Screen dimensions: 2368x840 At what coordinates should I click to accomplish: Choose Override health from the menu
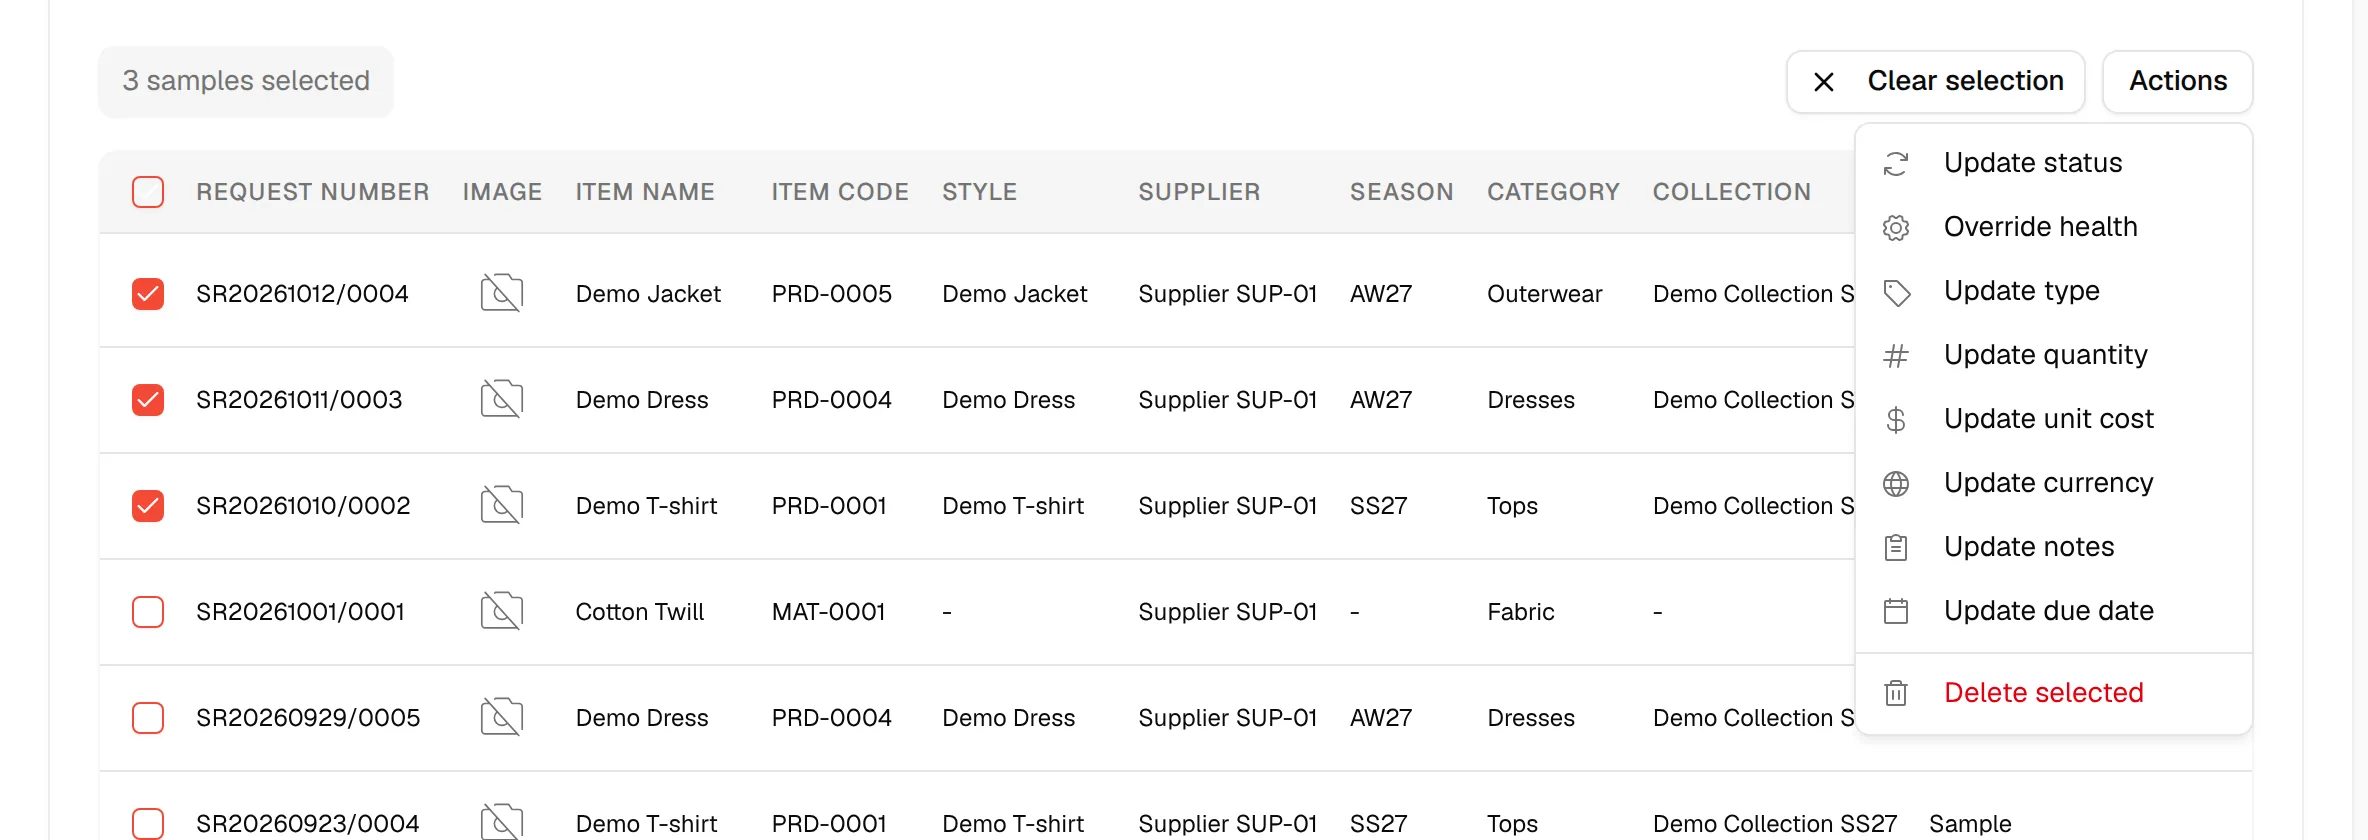tap(2054, 227)
